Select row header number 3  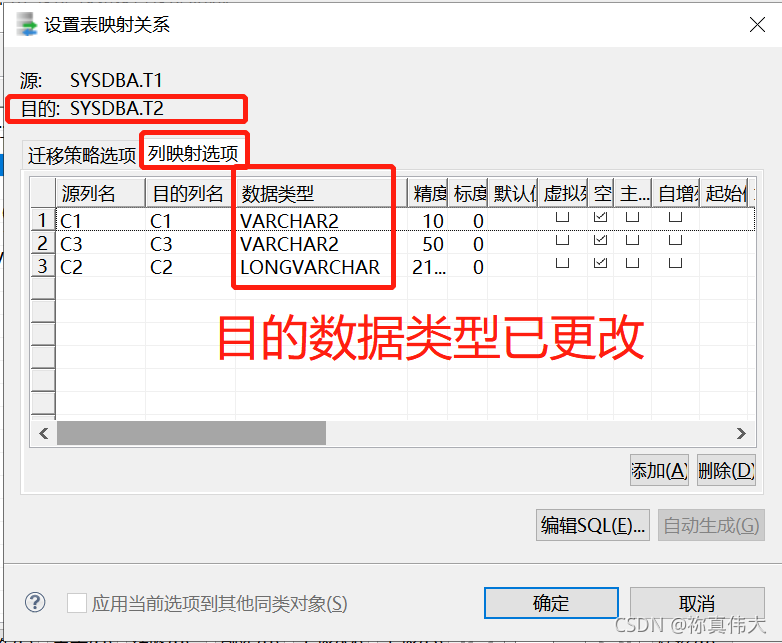tap(43, 266)
